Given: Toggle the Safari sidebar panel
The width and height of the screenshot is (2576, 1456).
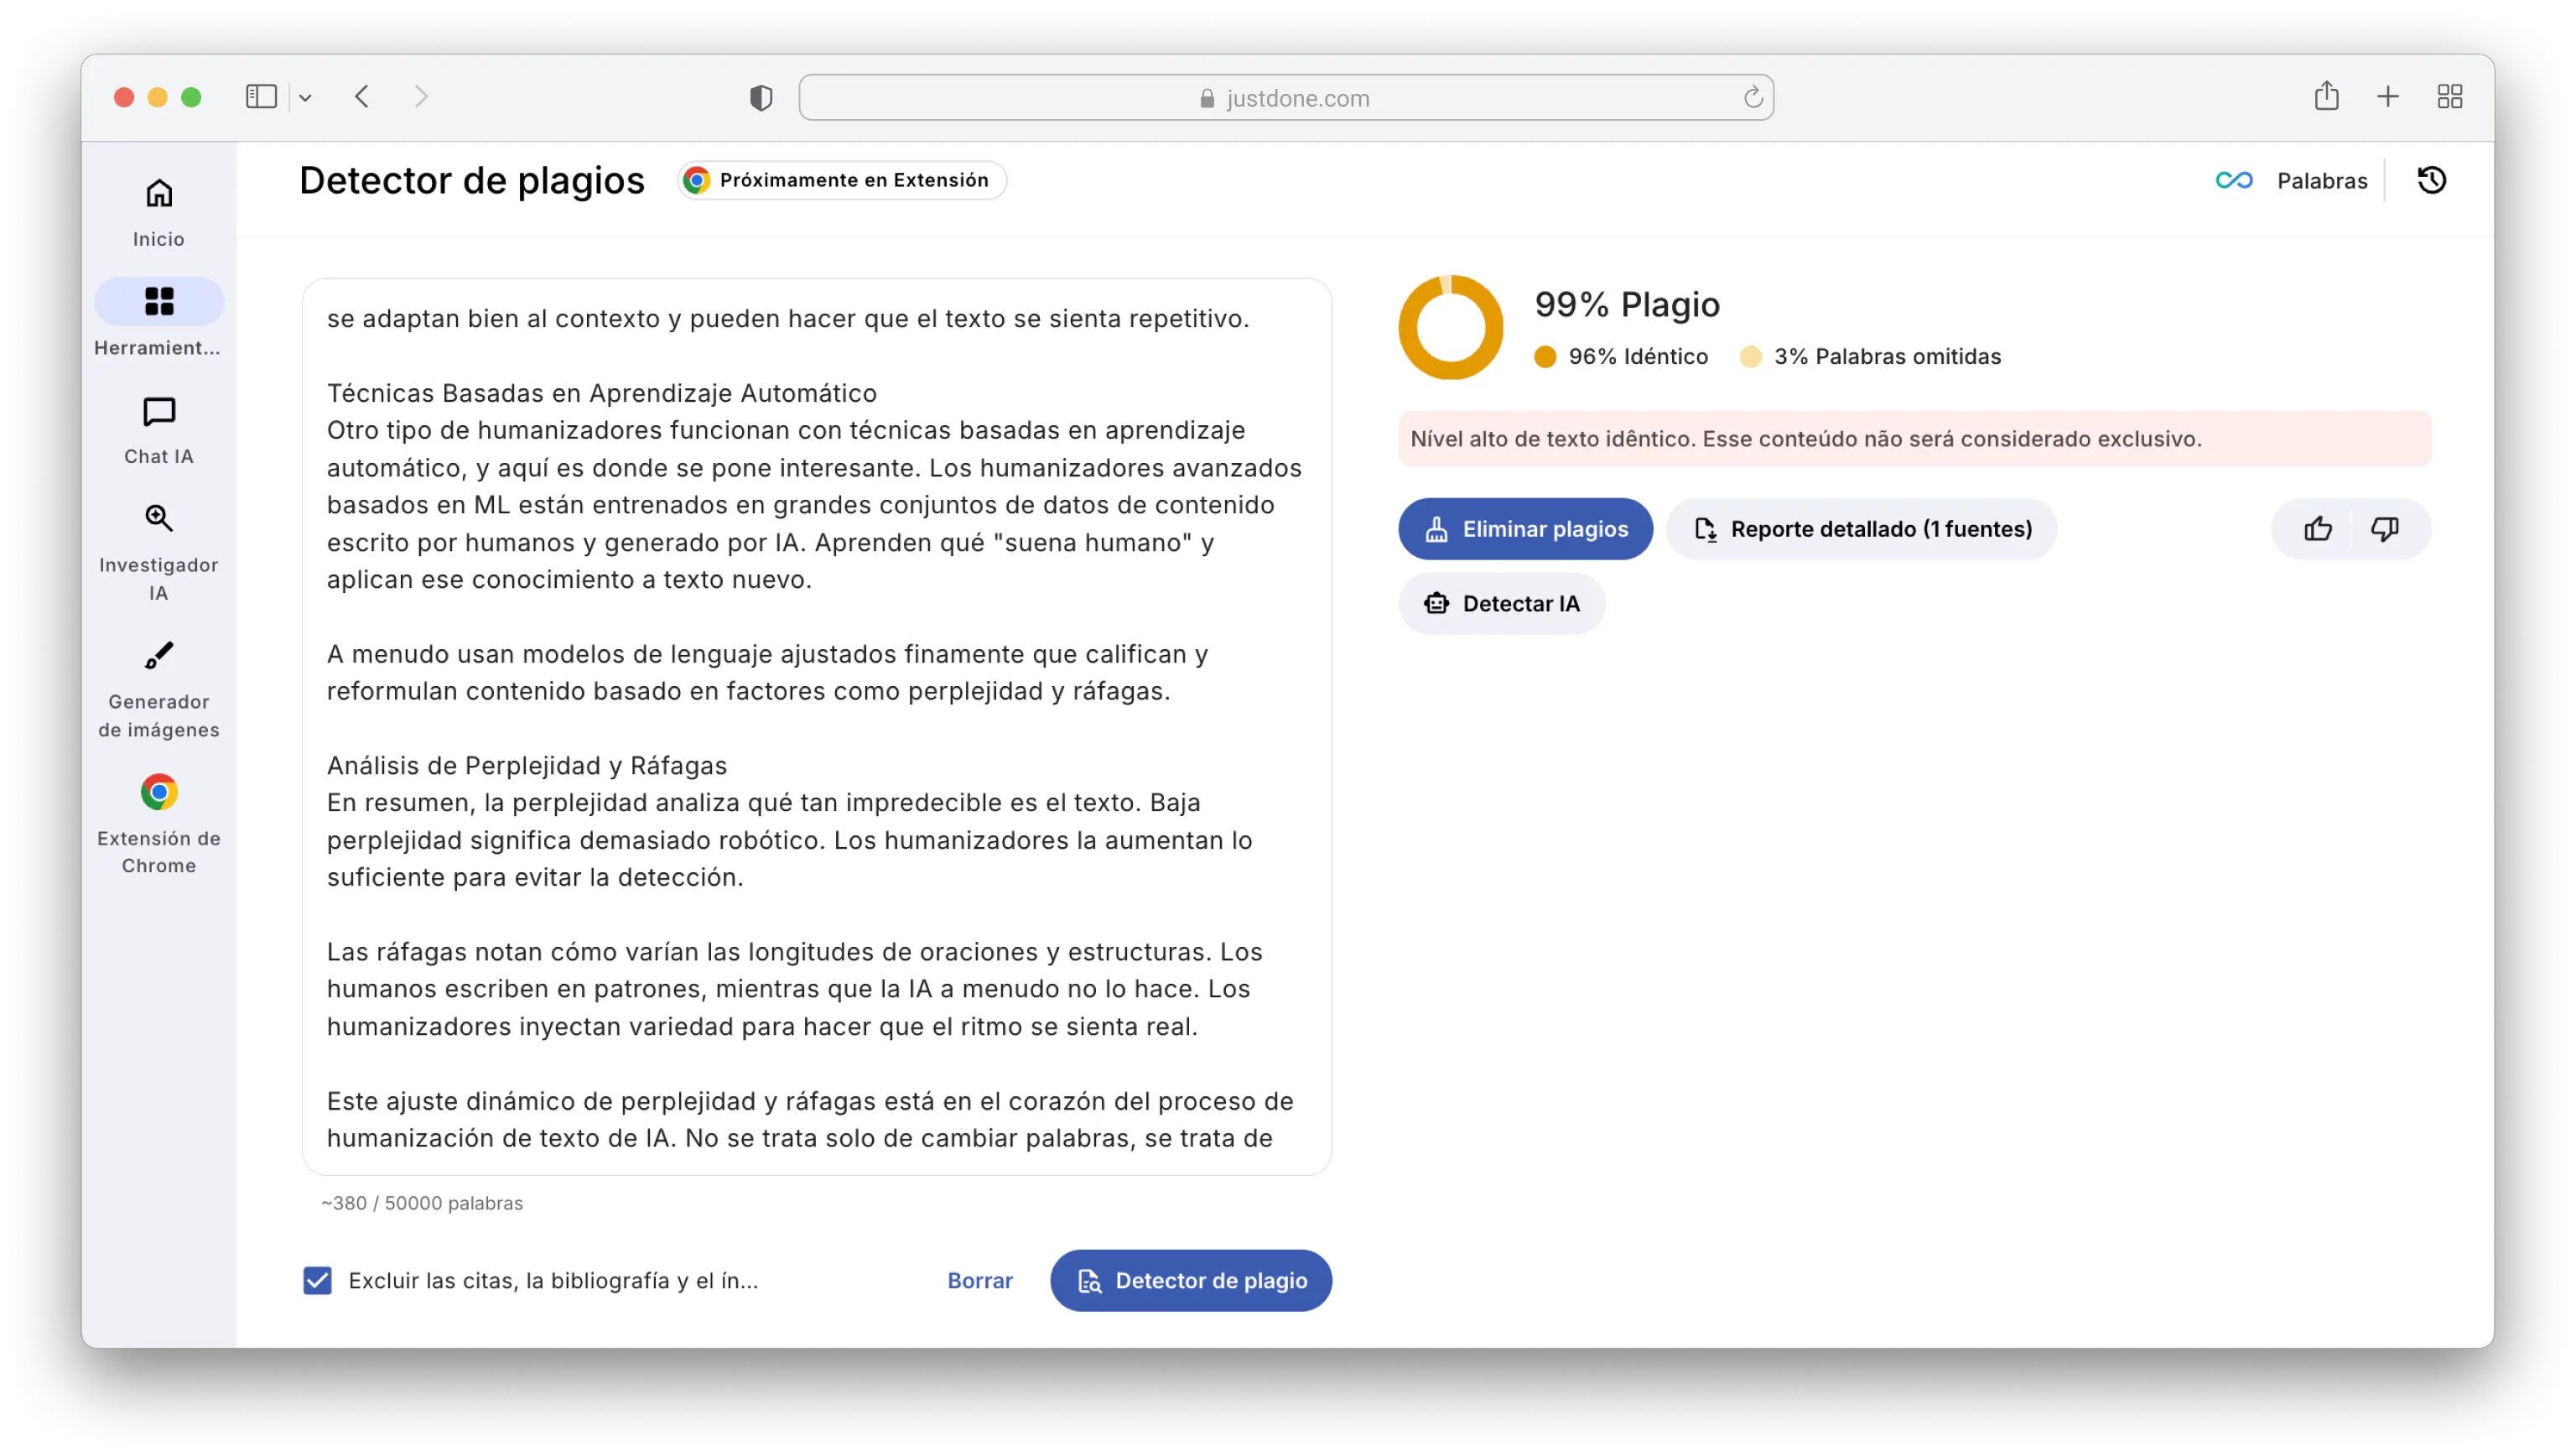Looking at the screenshot, I should point(261,97).
